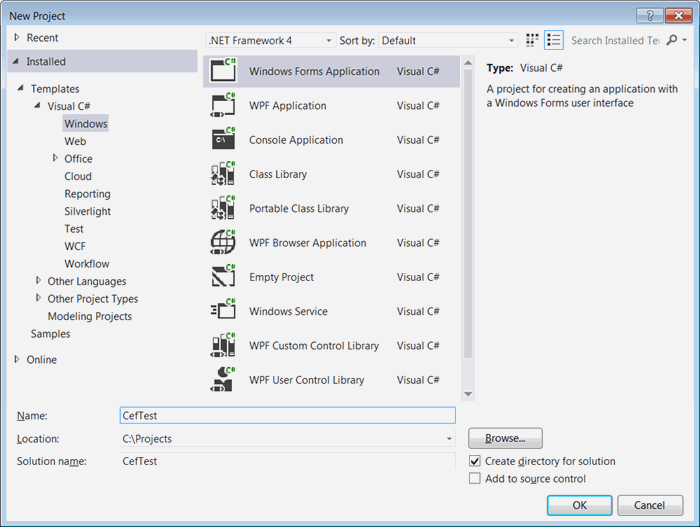Click the Solution name input field
Screen dimensions: 700x527
288,461
